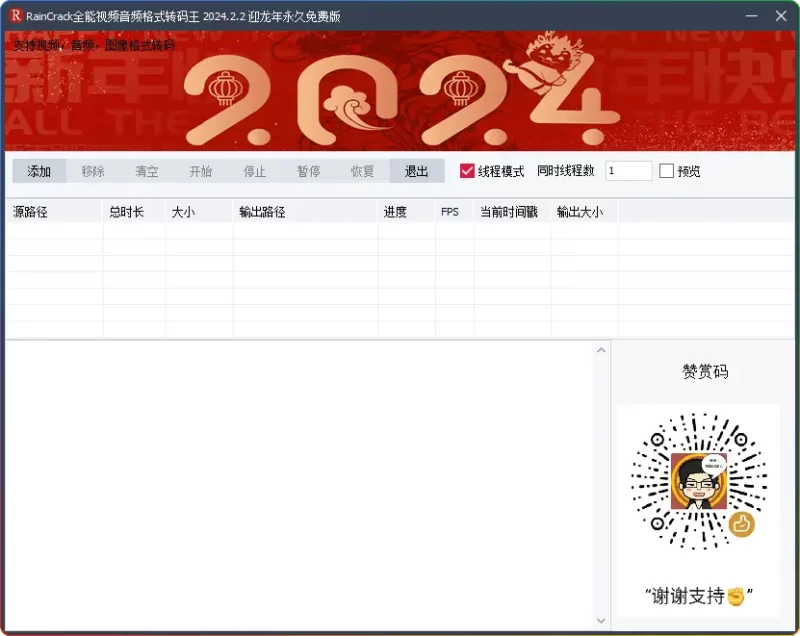Click the 恢复 button to resume encoding
The image size is (800, 636).
(362, 171)
